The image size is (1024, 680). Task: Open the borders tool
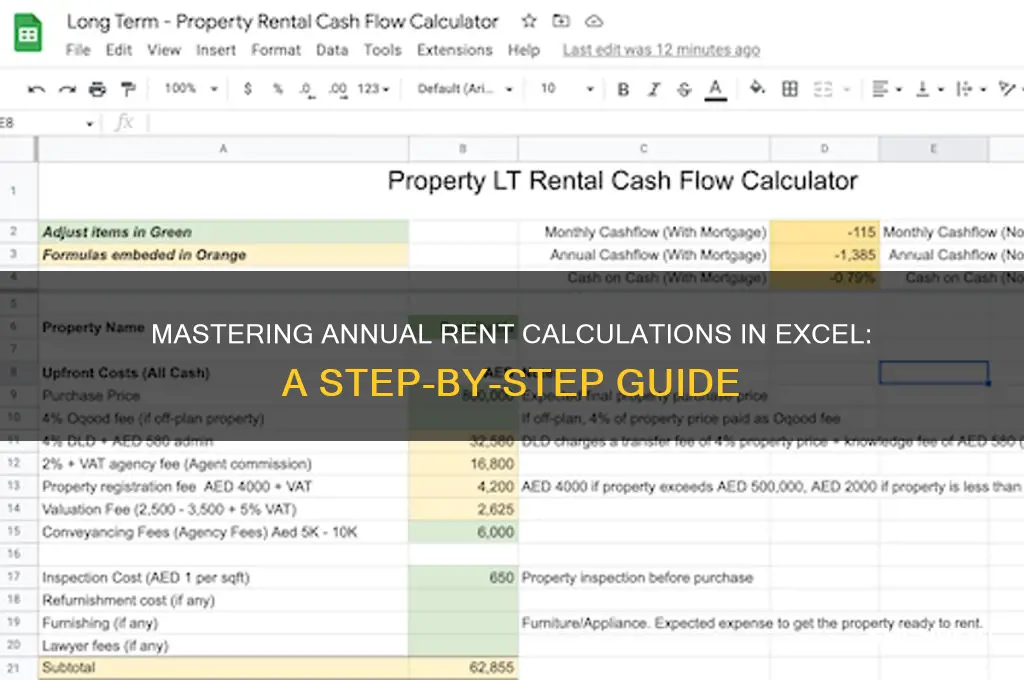point(790,88)
